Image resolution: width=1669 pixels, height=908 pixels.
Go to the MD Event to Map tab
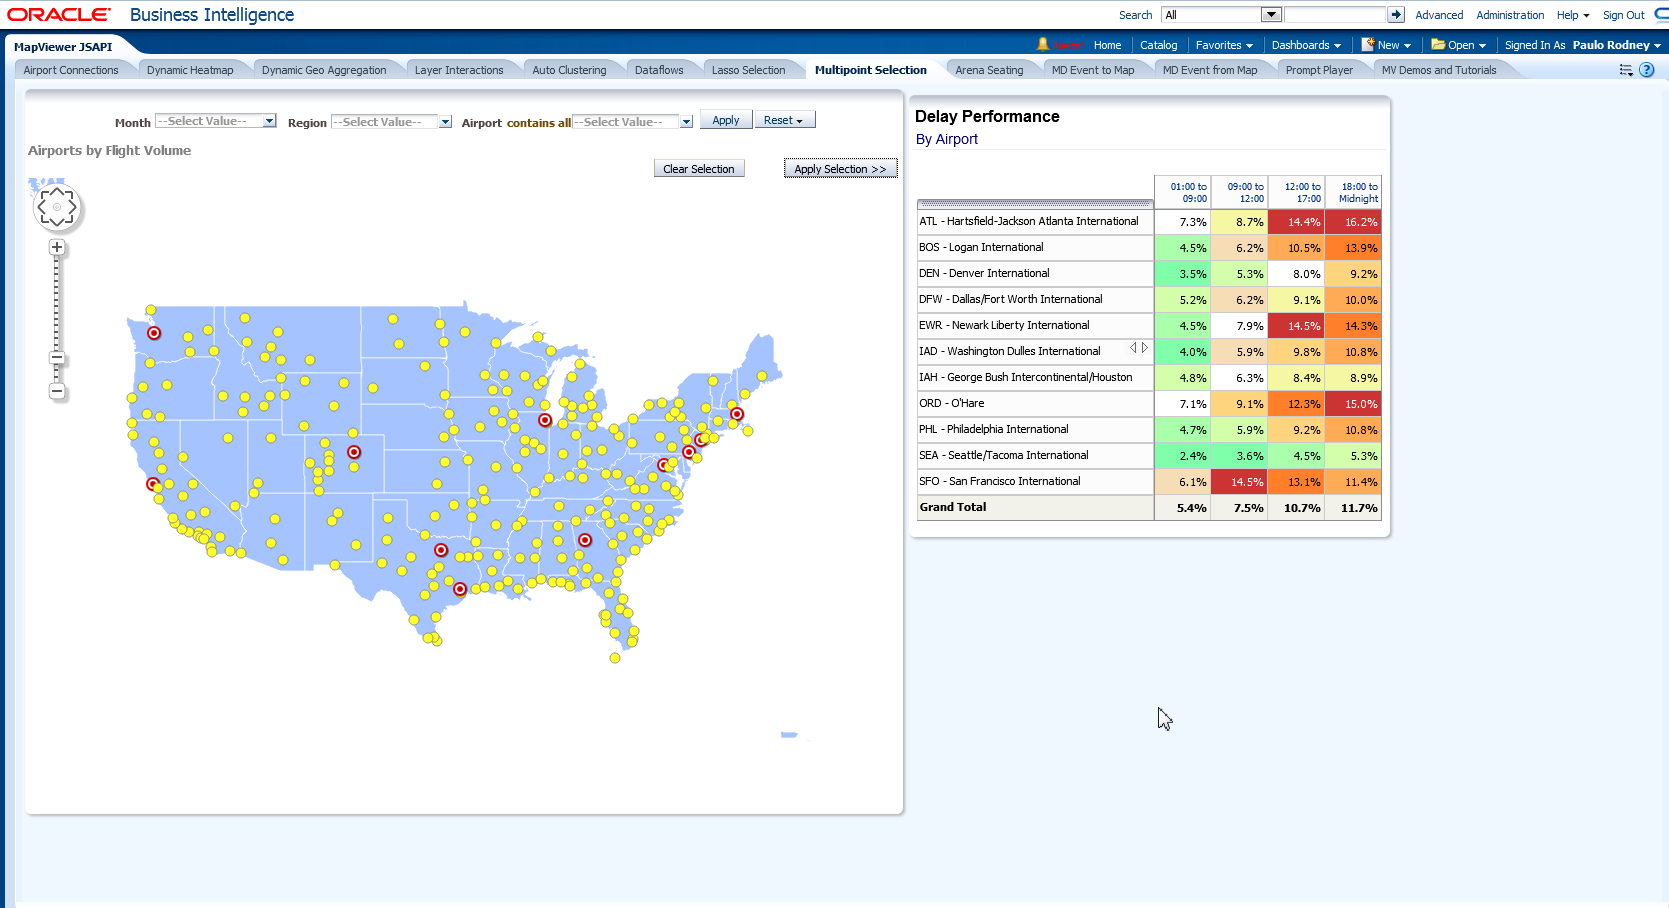pyautogui.click(x=1093, y=70)
